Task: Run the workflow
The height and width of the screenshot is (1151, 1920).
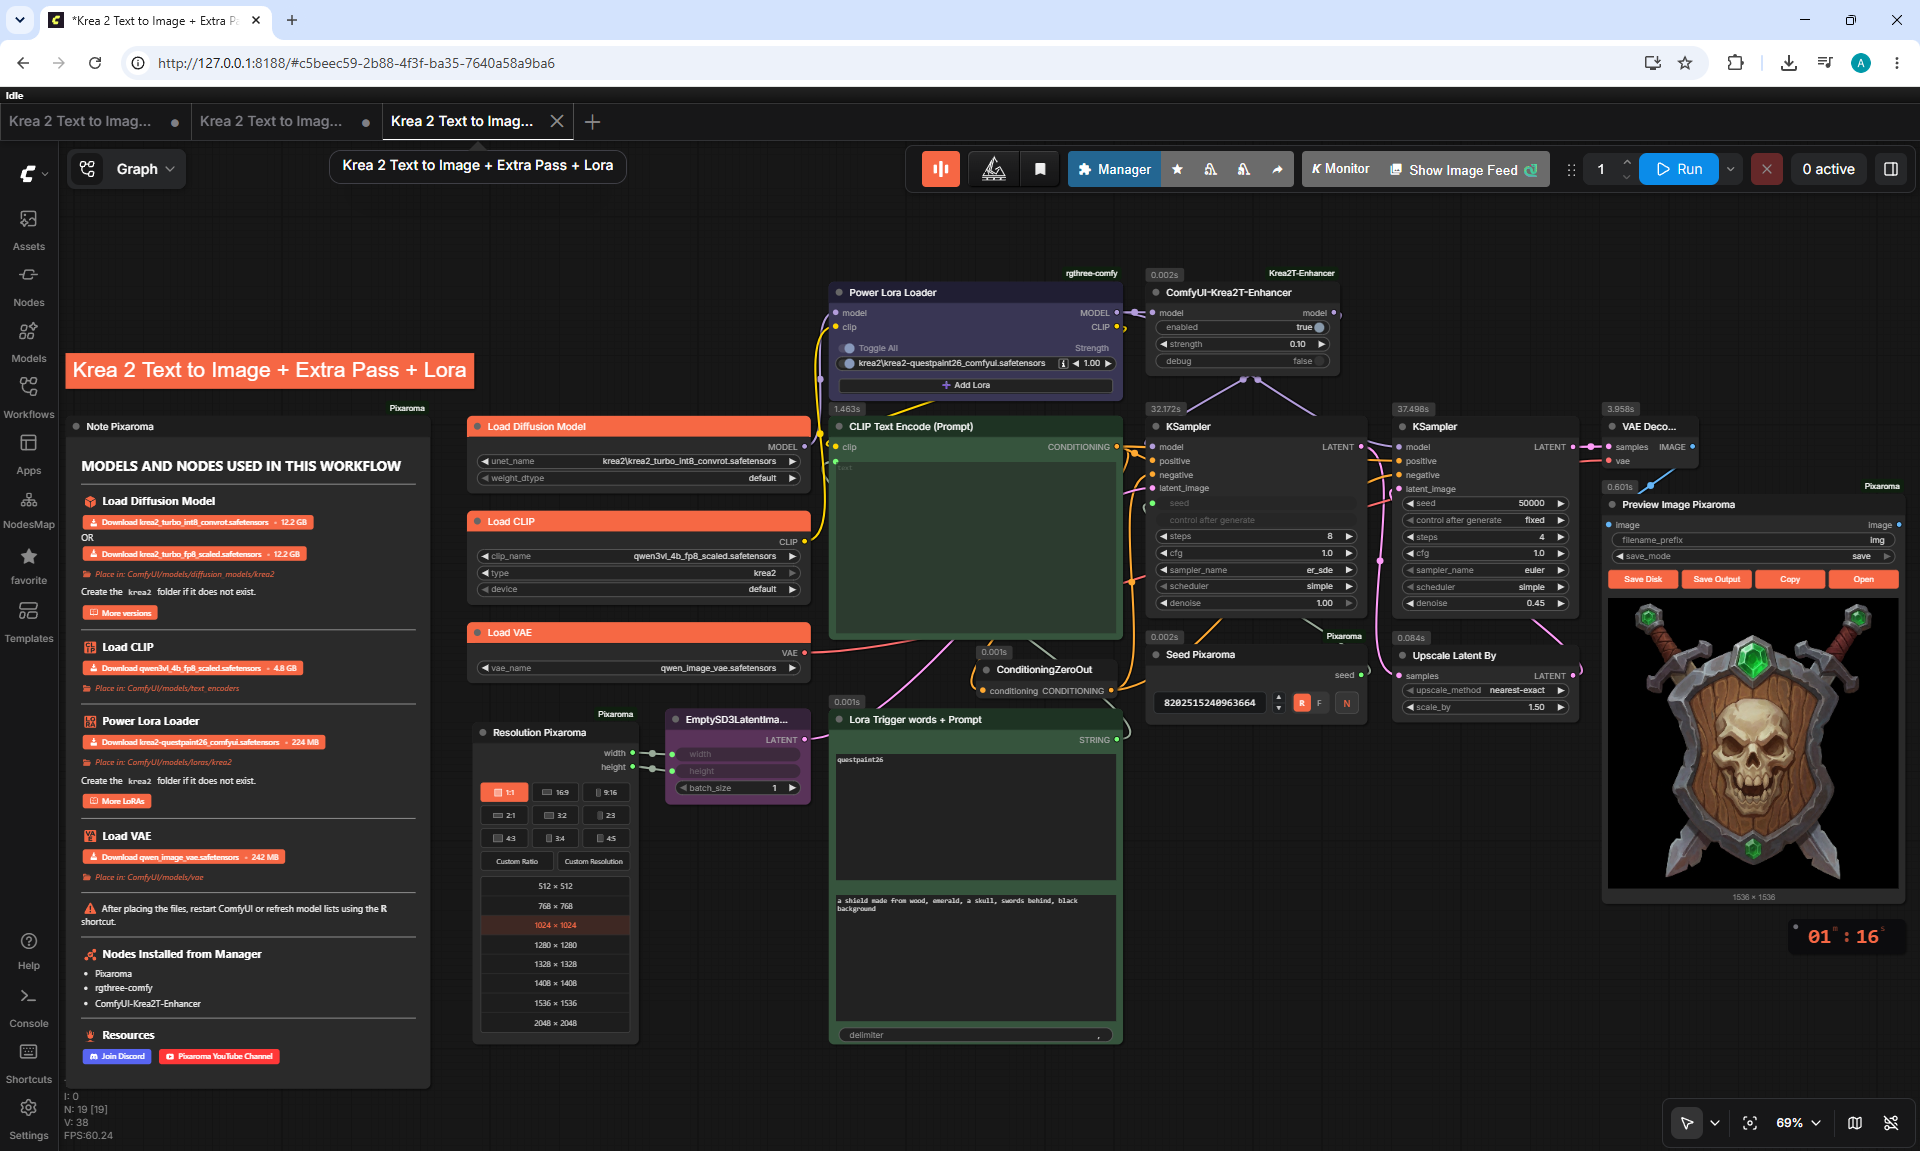Action: 1680,169
